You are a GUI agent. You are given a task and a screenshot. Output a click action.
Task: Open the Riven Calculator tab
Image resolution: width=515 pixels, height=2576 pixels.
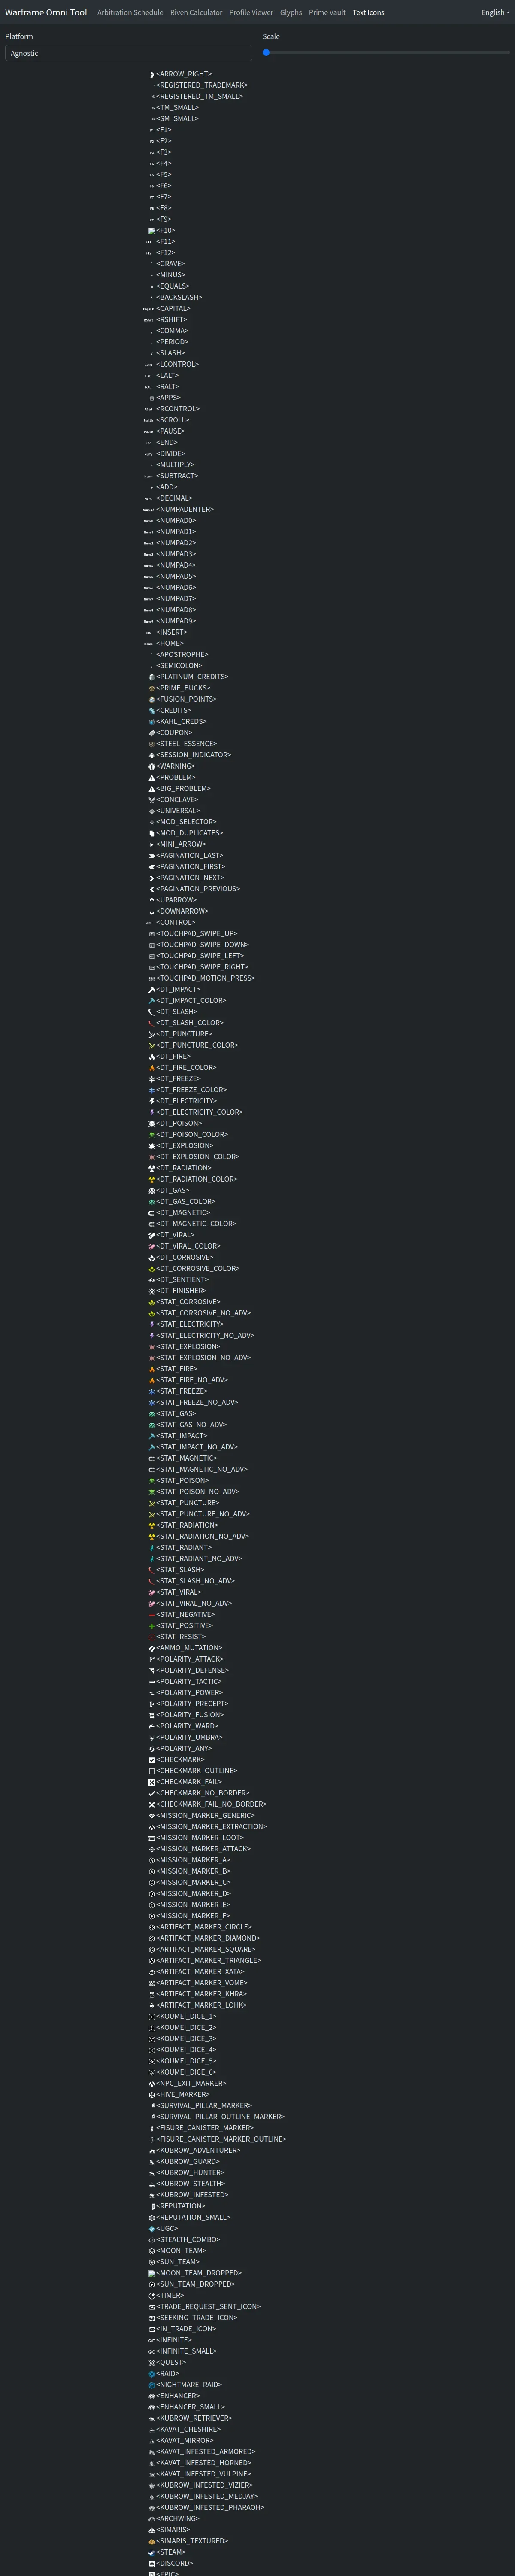point(196,13)
